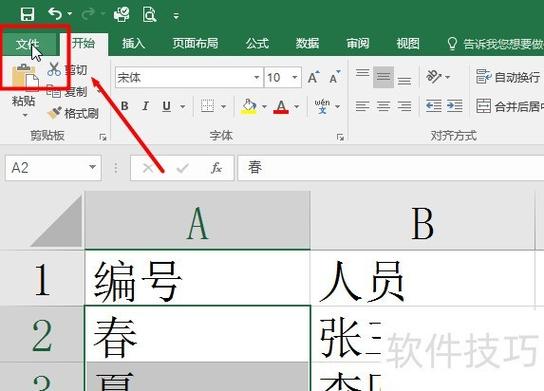The height and width of the screenshot is (391, 544).
Task: Select Middle Align icon
Action: point(383,77)
